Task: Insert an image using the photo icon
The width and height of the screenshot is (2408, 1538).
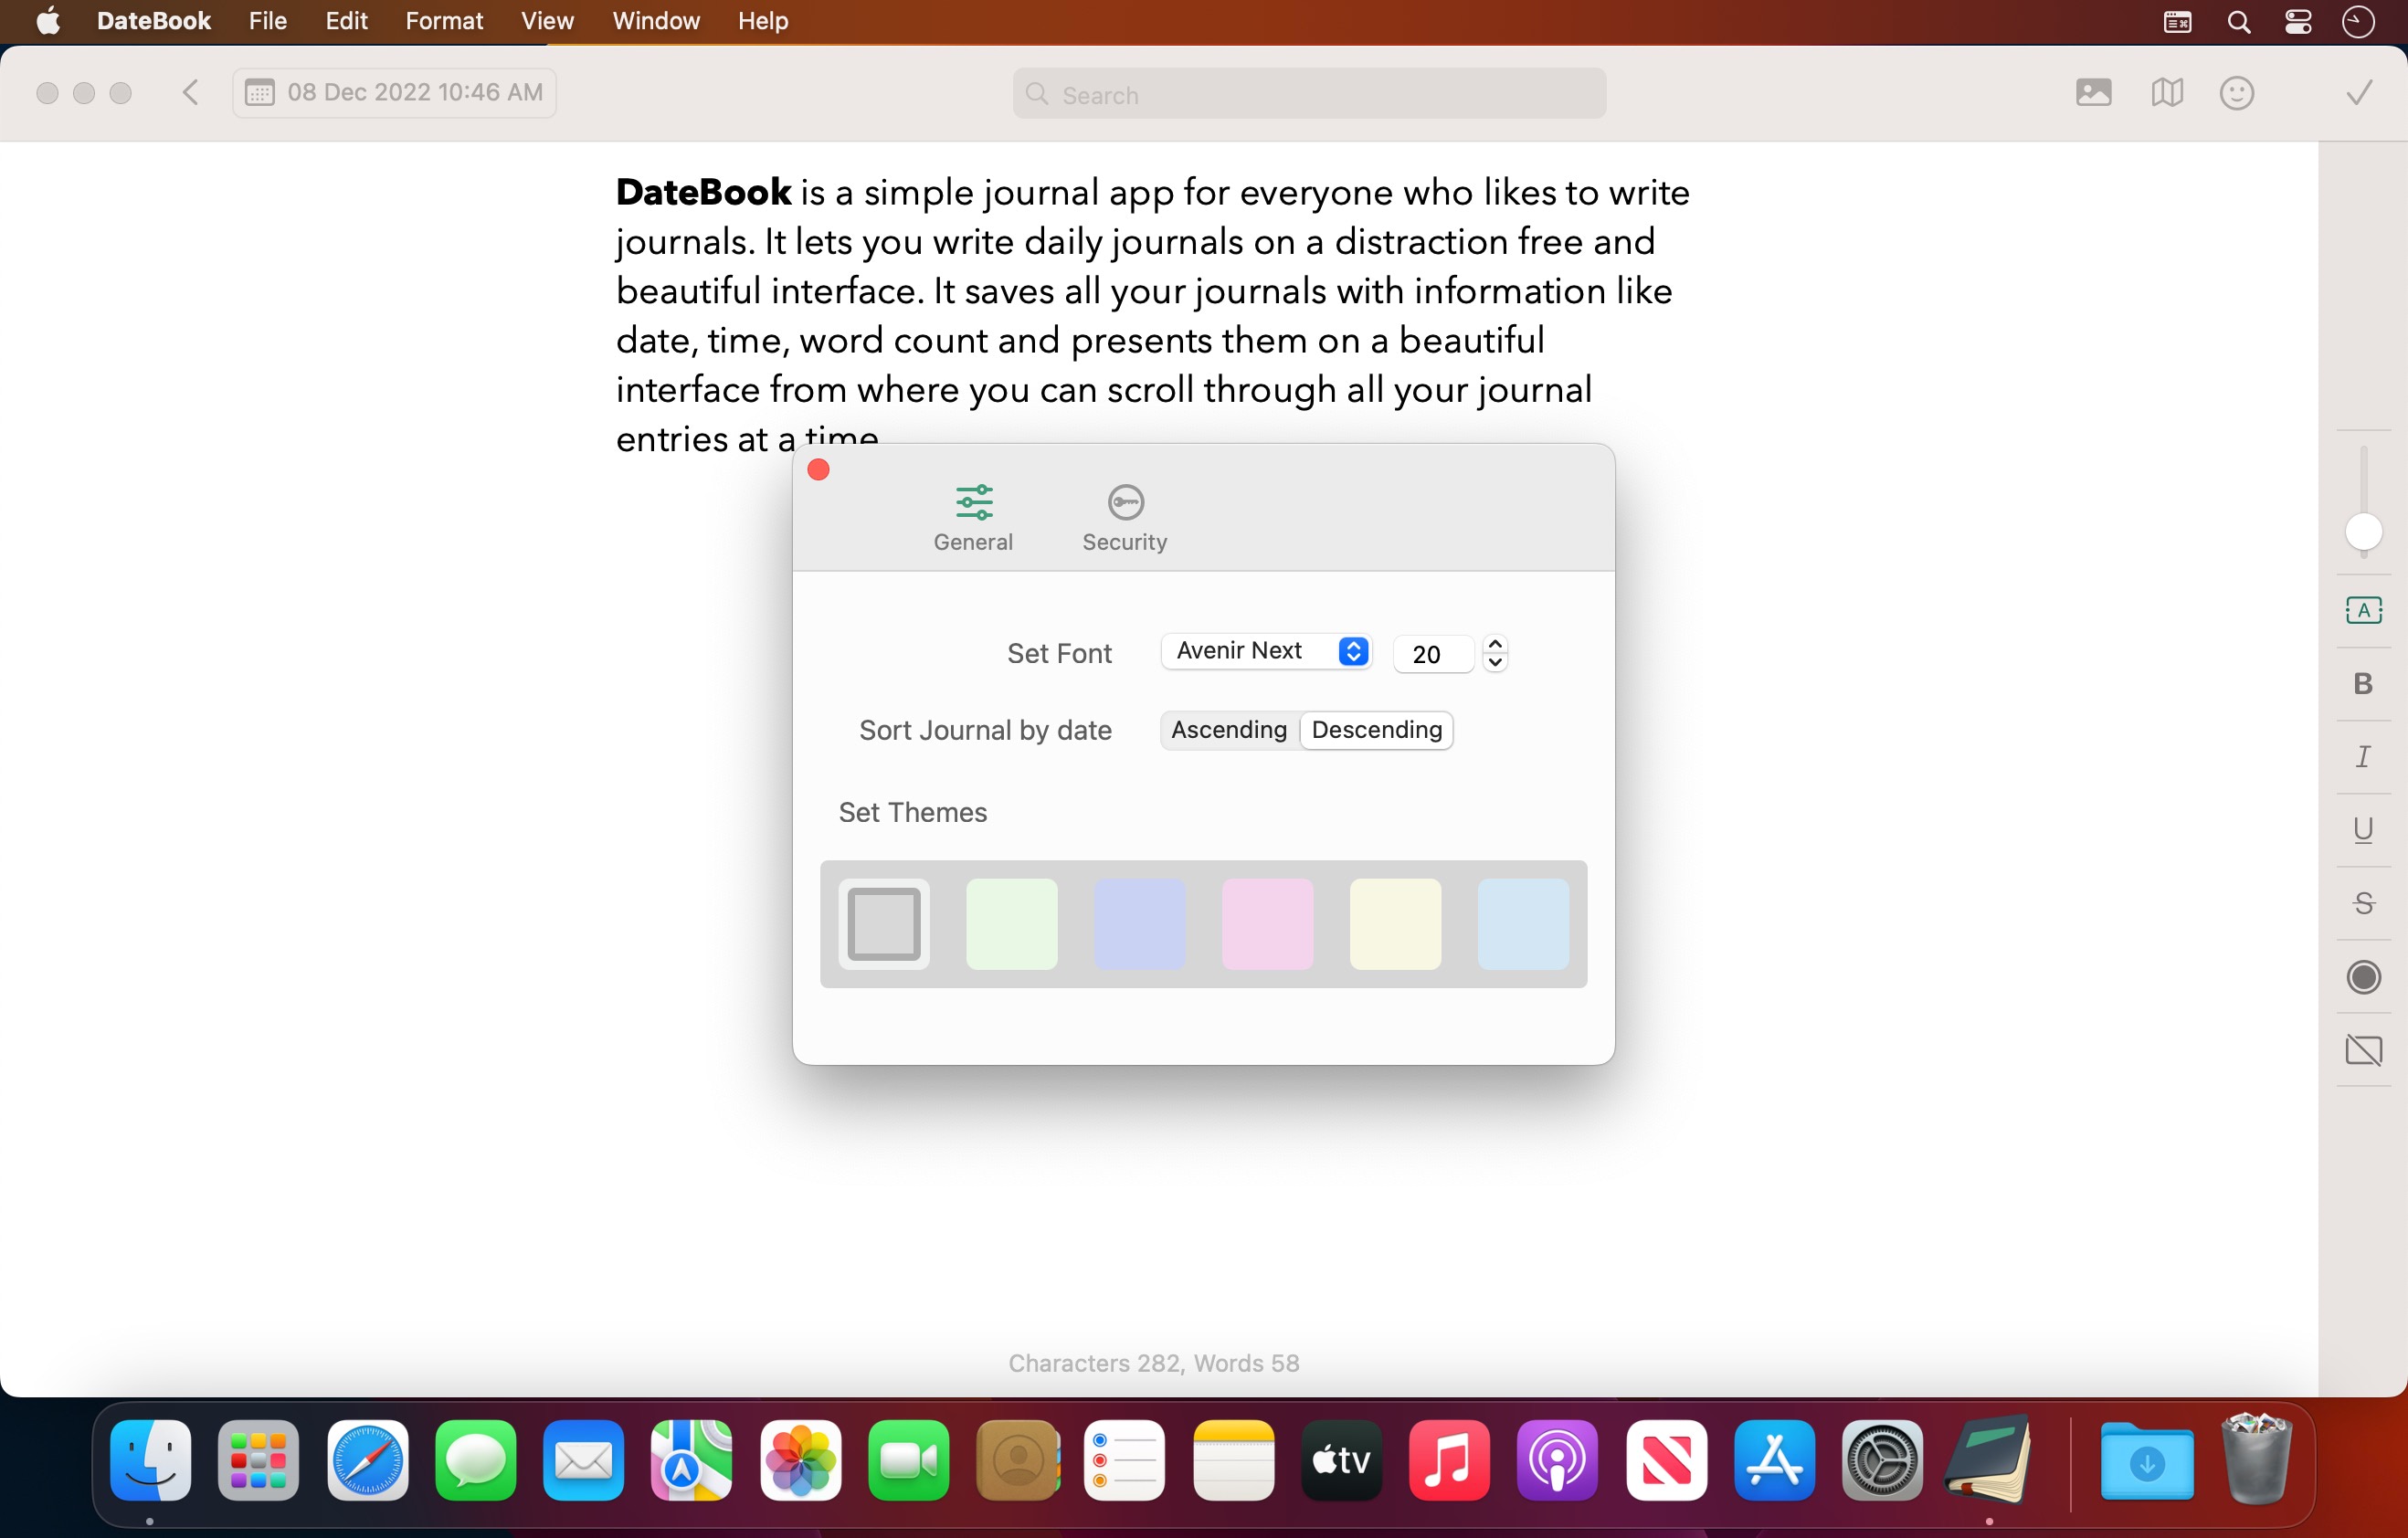Action: pyautogui.click(x=2093, y=93)
